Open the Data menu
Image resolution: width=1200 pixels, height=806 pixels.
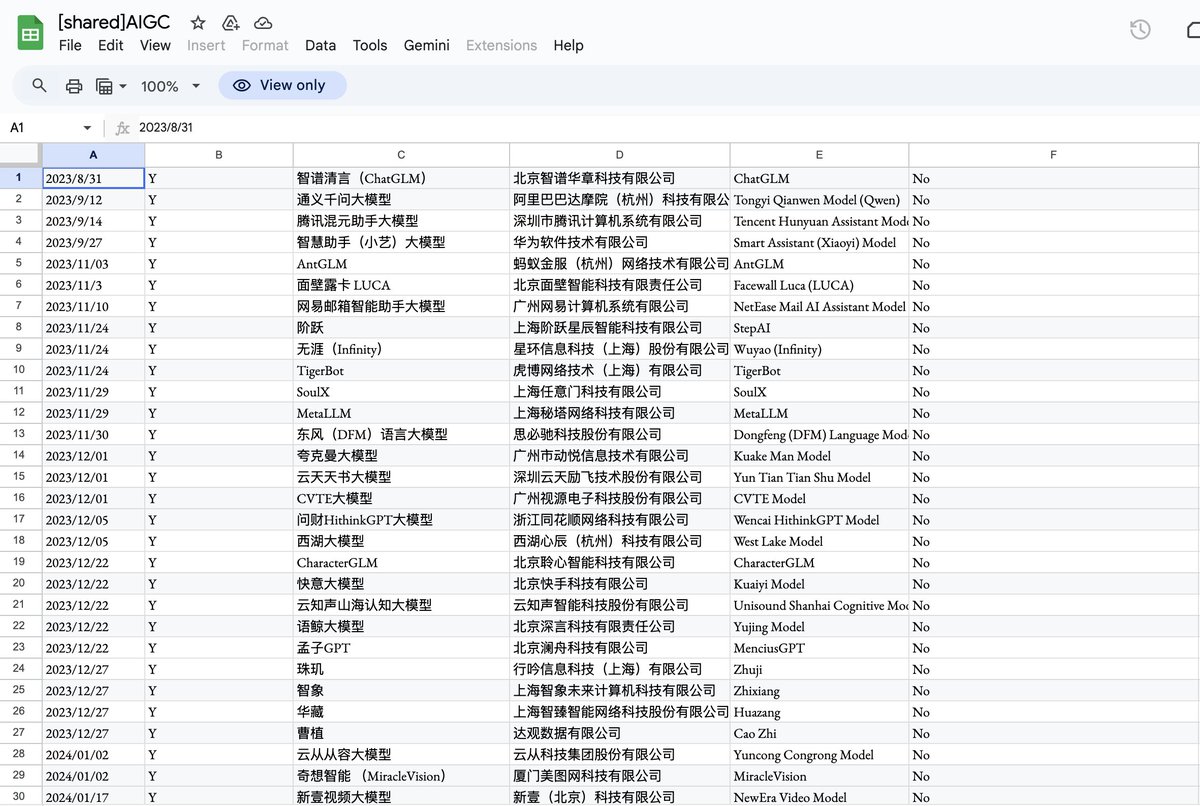320,45
